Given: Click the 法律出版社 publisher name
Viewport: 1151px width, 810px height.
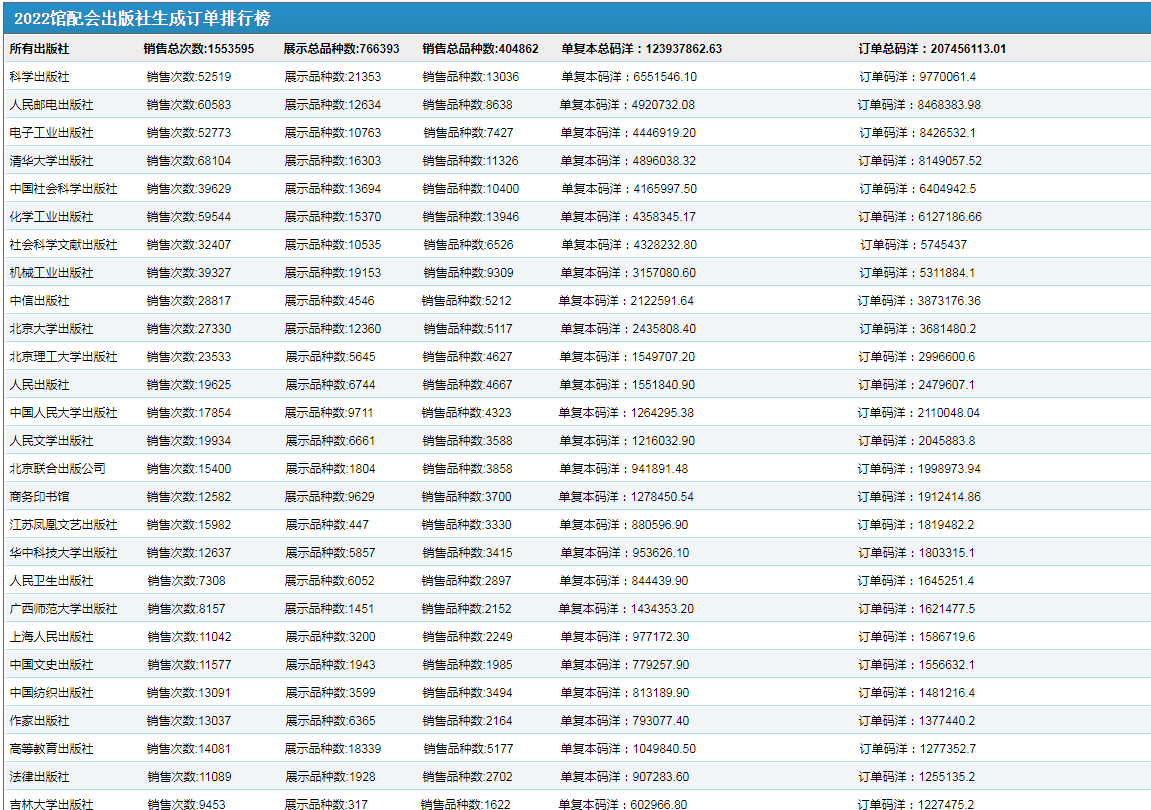Looking at the screenshot, I should (39, 777).
